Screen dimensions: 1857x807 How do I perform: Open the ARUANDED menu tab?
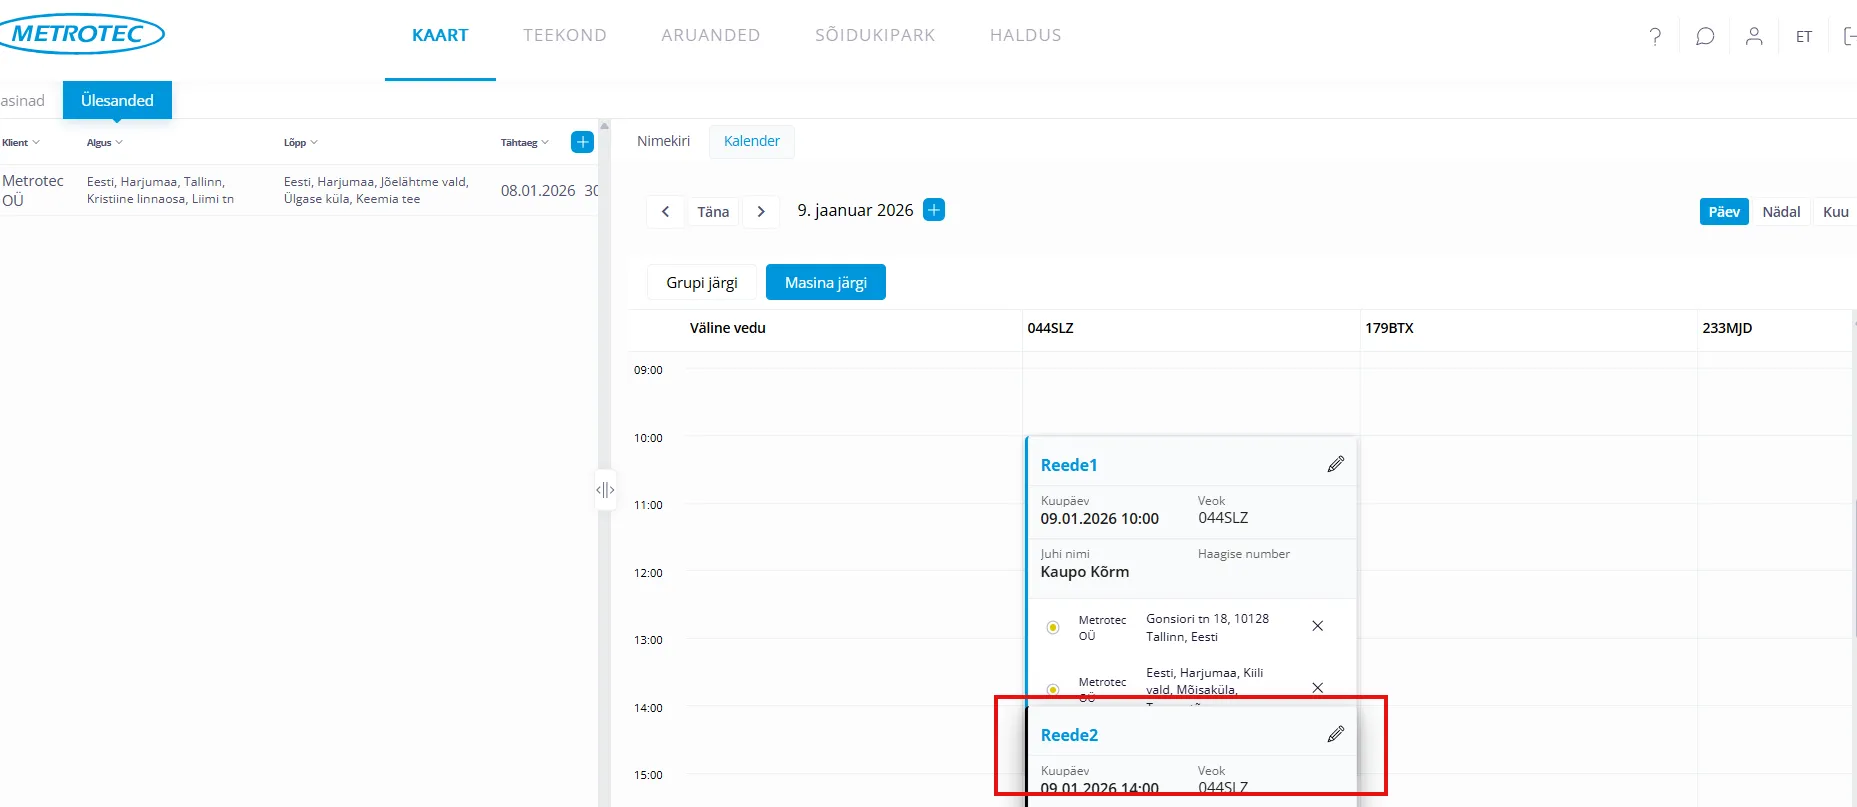pos(710,36)
